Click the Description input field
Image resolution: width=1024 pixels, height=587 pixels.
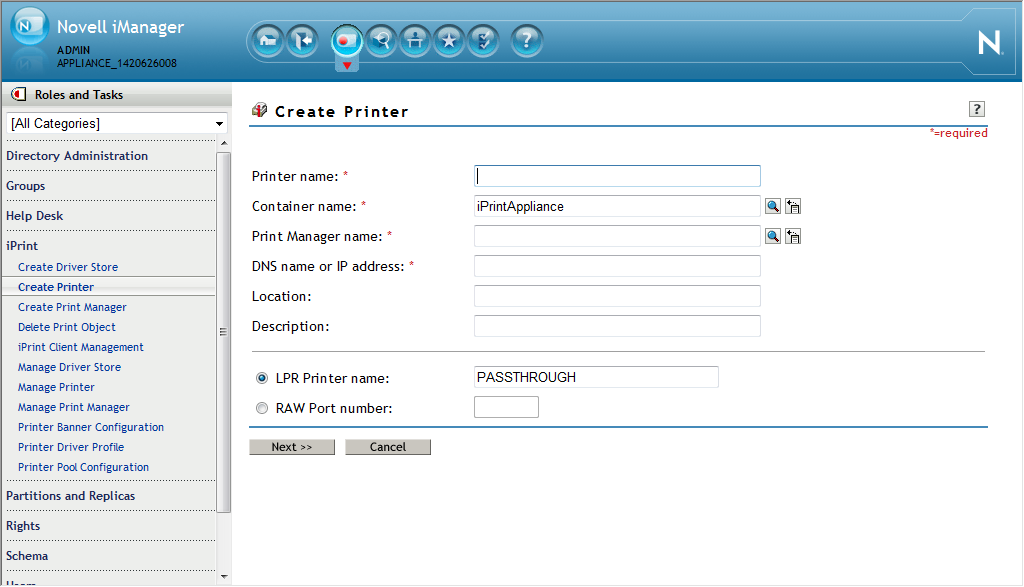(617, 326)
